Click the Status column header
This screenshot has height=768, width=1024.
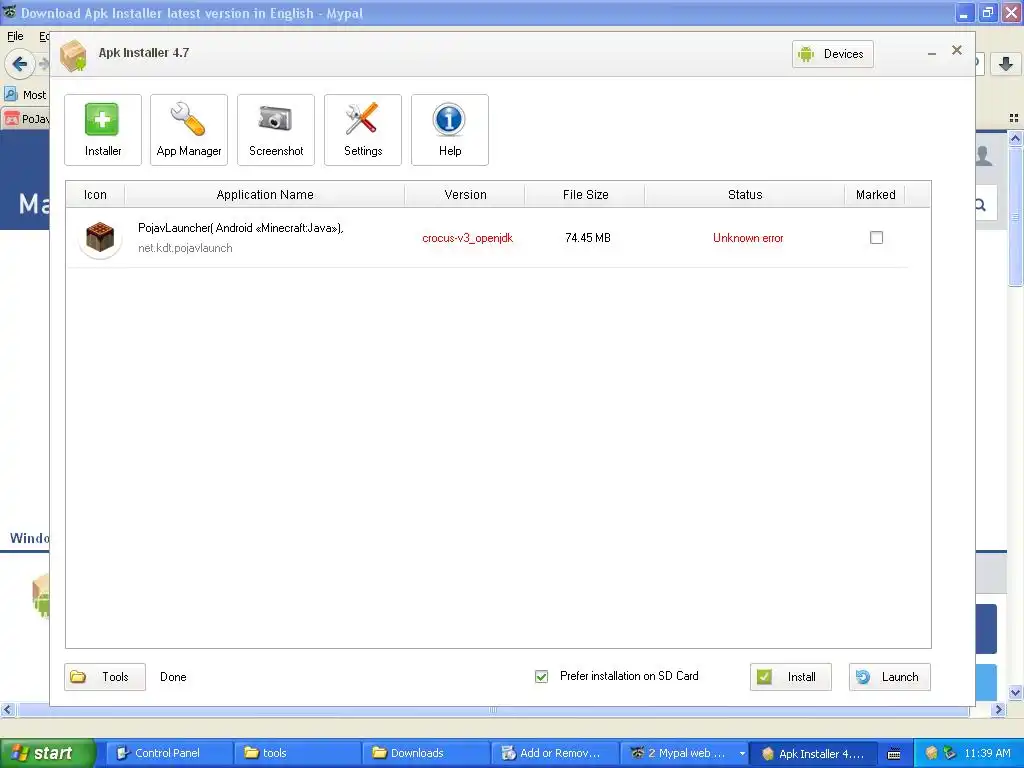tap(744, 195)
